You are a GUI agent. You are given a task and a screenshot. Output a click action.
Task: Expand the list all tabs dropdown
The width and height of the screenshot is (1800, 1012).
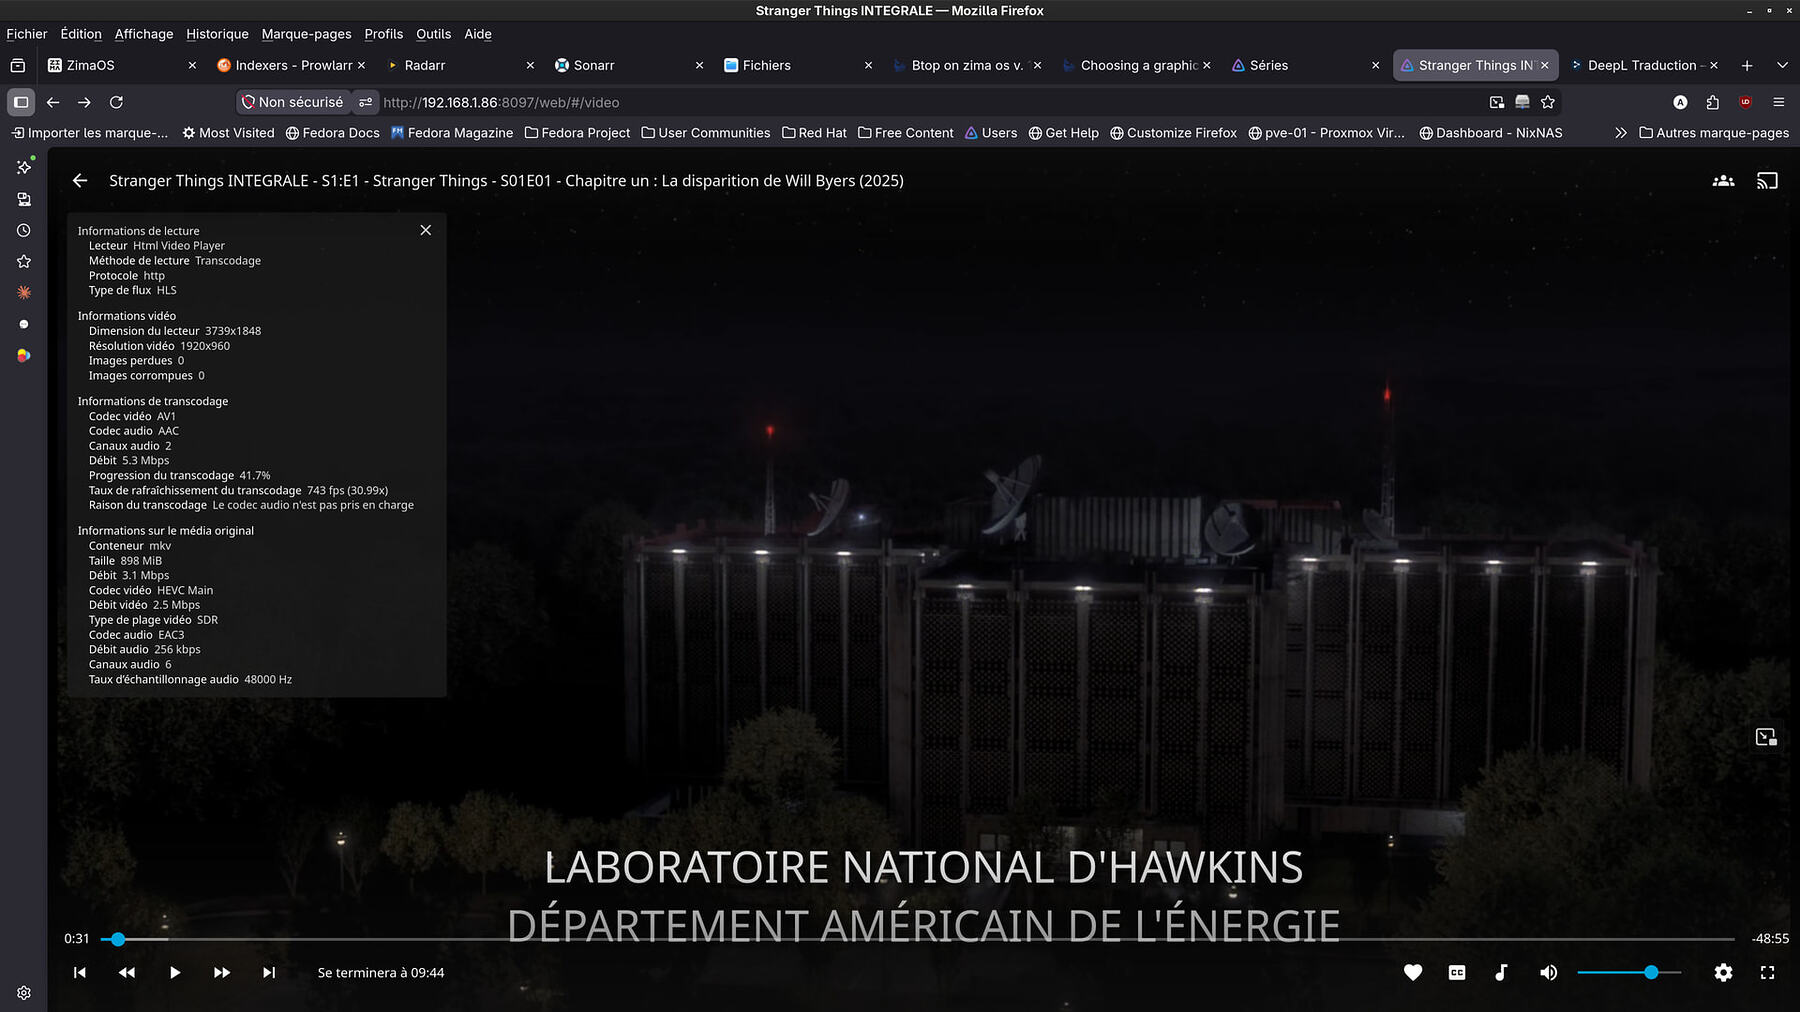pos(1782,65)
